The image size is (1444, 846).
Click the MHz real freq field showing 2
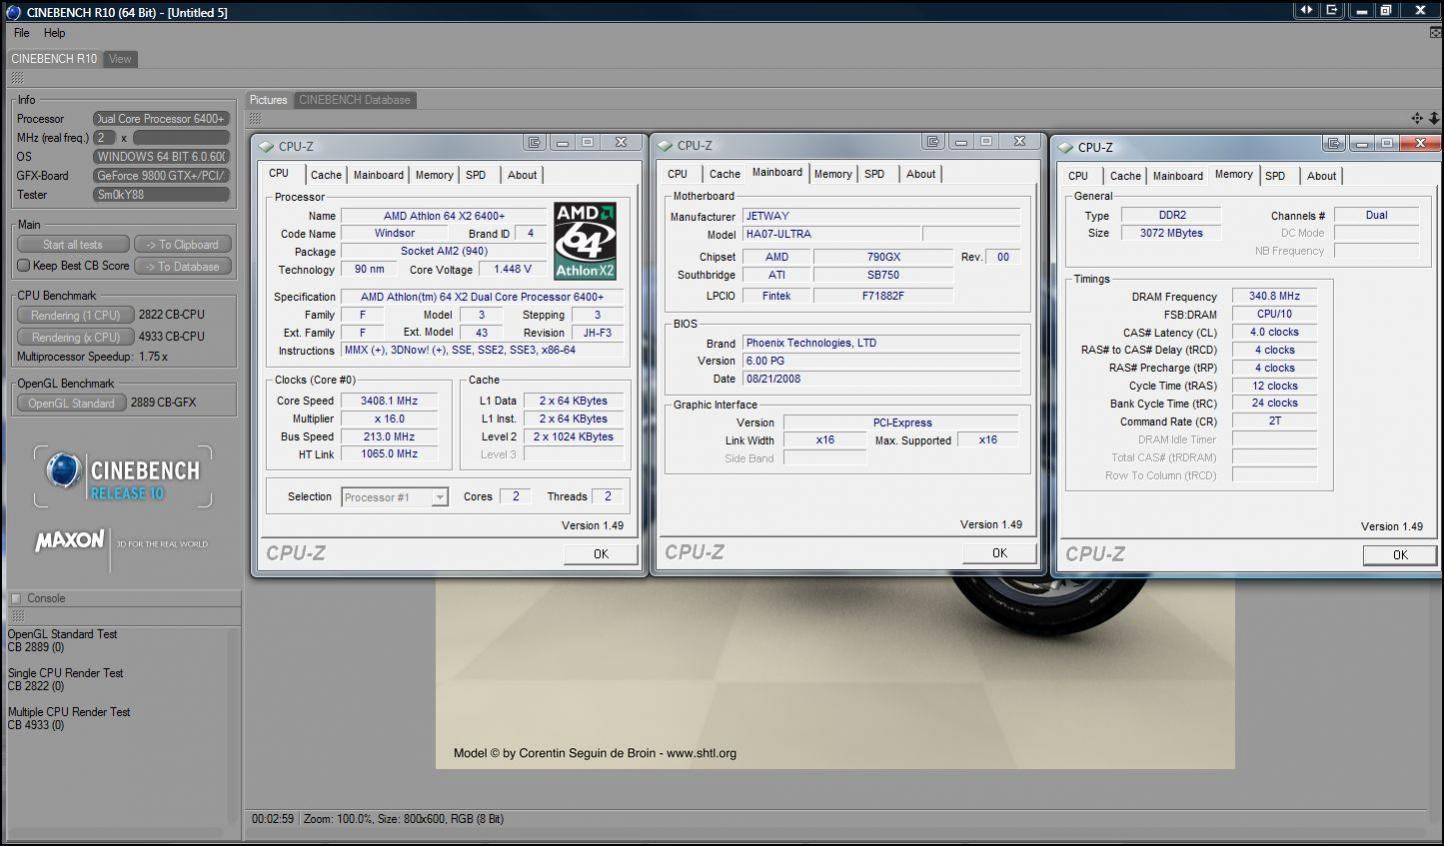click(x=104, y=138)
